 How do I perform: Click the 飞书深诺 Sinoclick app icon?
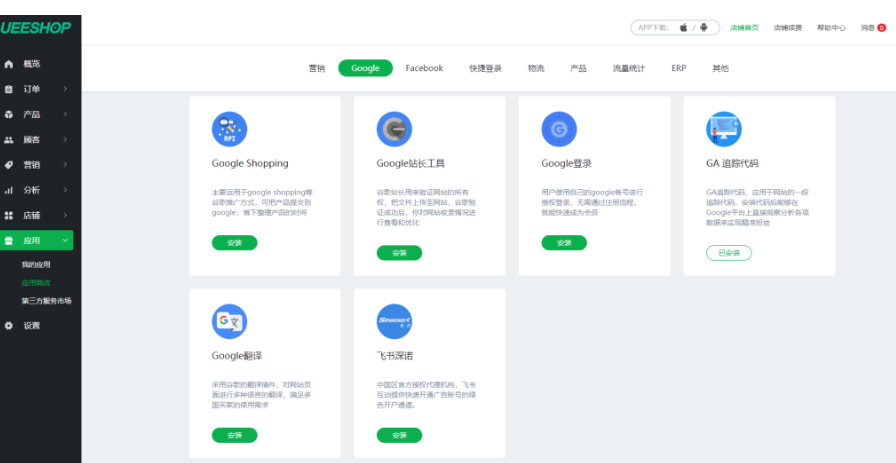pyautogui.click(x=394, y=321)
